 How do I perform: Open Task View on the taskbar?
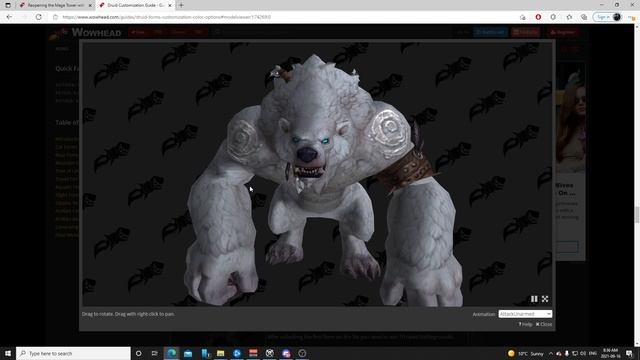pyautogui.click(x=155, y=353)
